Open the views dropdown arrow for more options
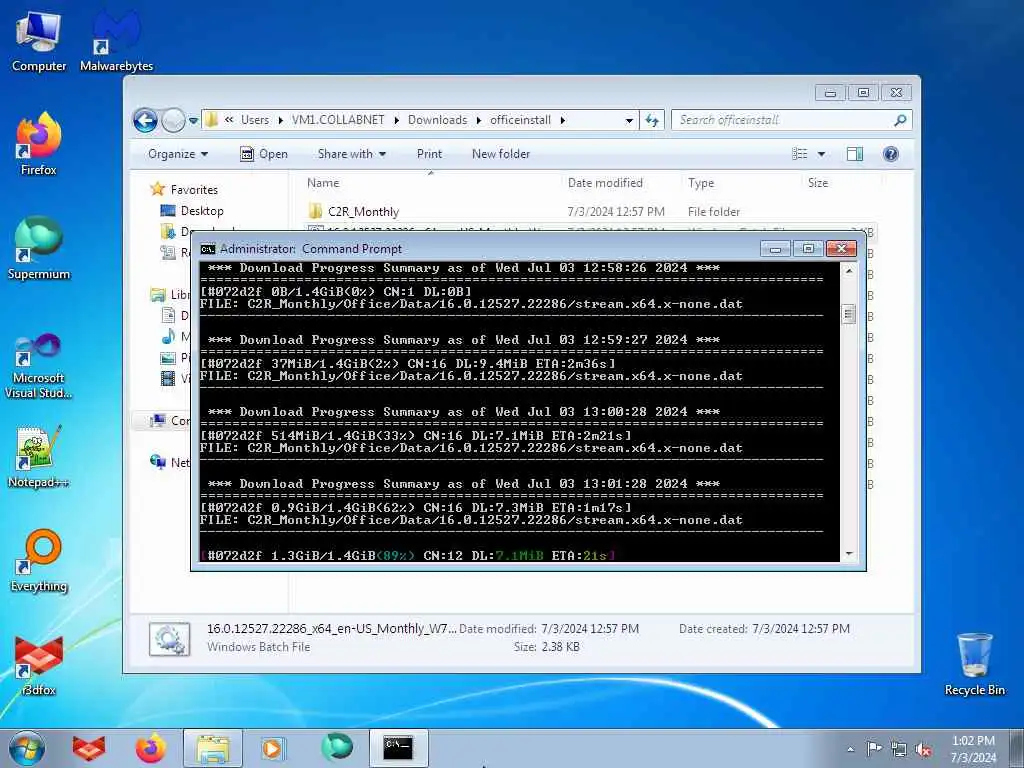This screenshot has height=768, width=1024. coord(821,154)
